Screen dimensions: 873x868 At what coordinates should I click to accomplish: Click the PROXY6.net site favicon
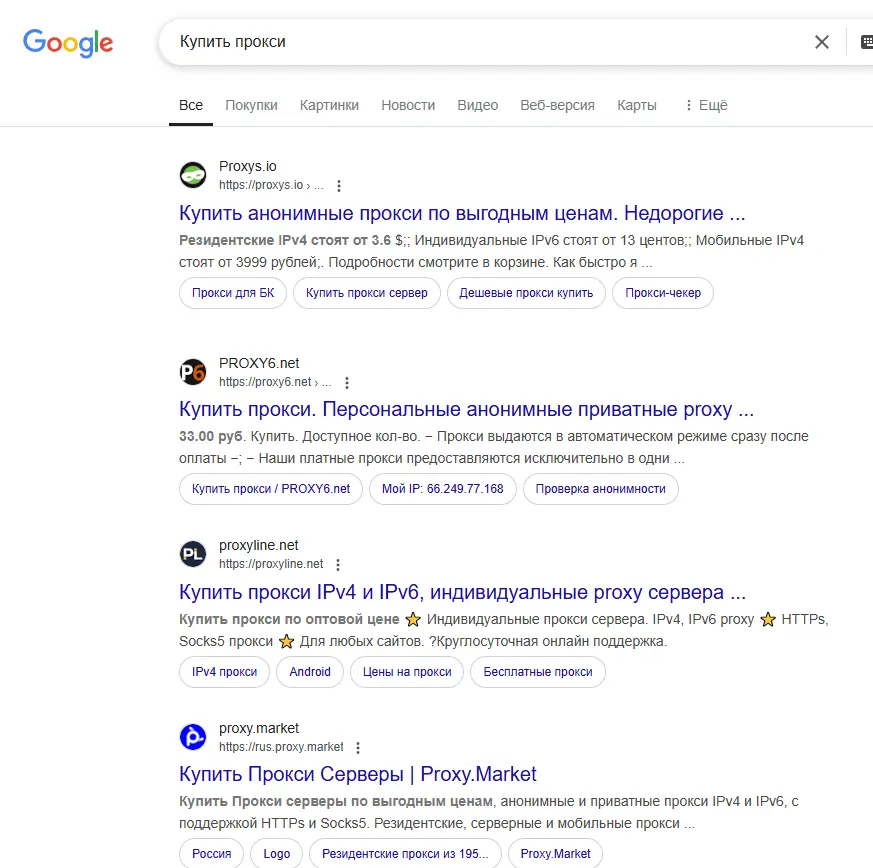(x=193, y=372)
